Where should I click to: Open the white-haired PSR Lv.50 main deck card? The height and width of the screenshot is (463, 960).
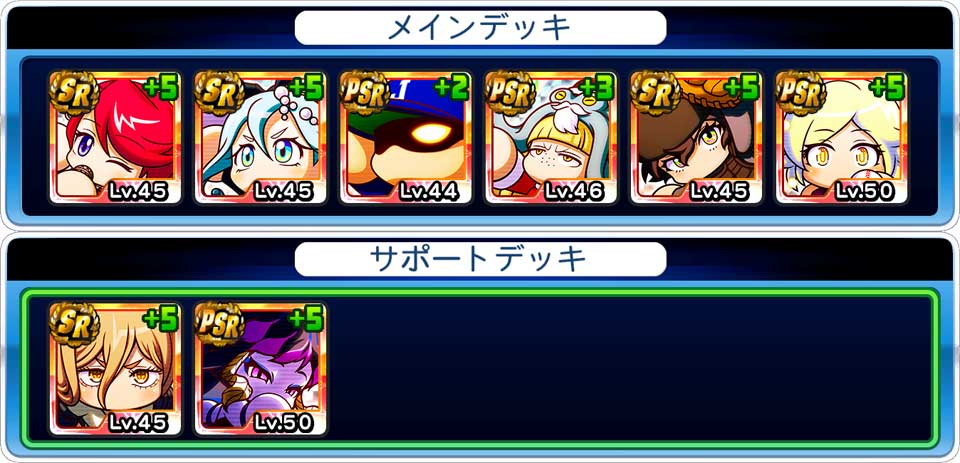(x=841, y=137)
